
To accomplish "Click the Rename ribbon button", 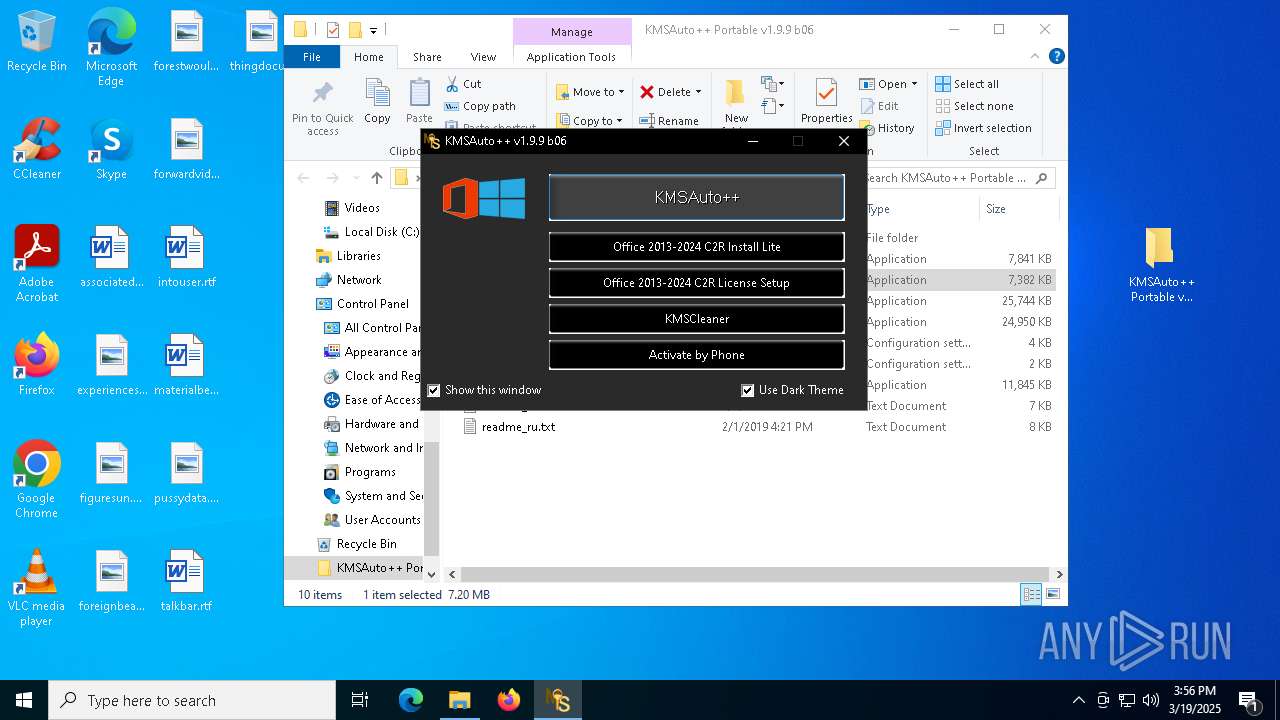I will 670,121.
